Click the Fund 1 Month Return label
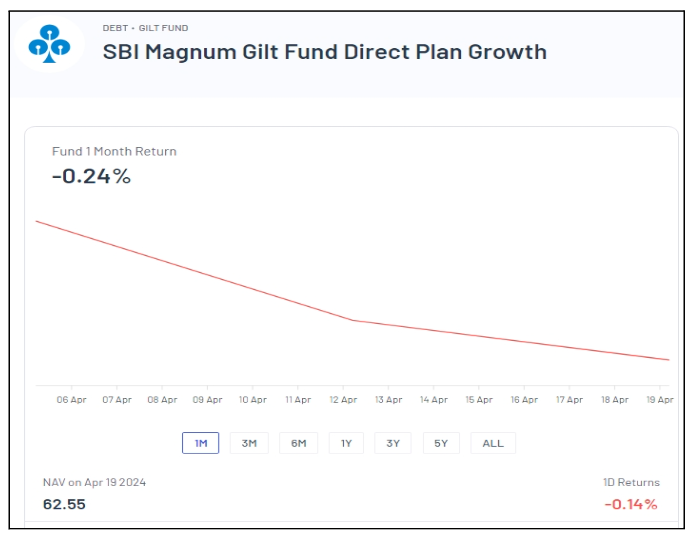Image resolution: width=696 pixels, height=540 pixels. 114,152
